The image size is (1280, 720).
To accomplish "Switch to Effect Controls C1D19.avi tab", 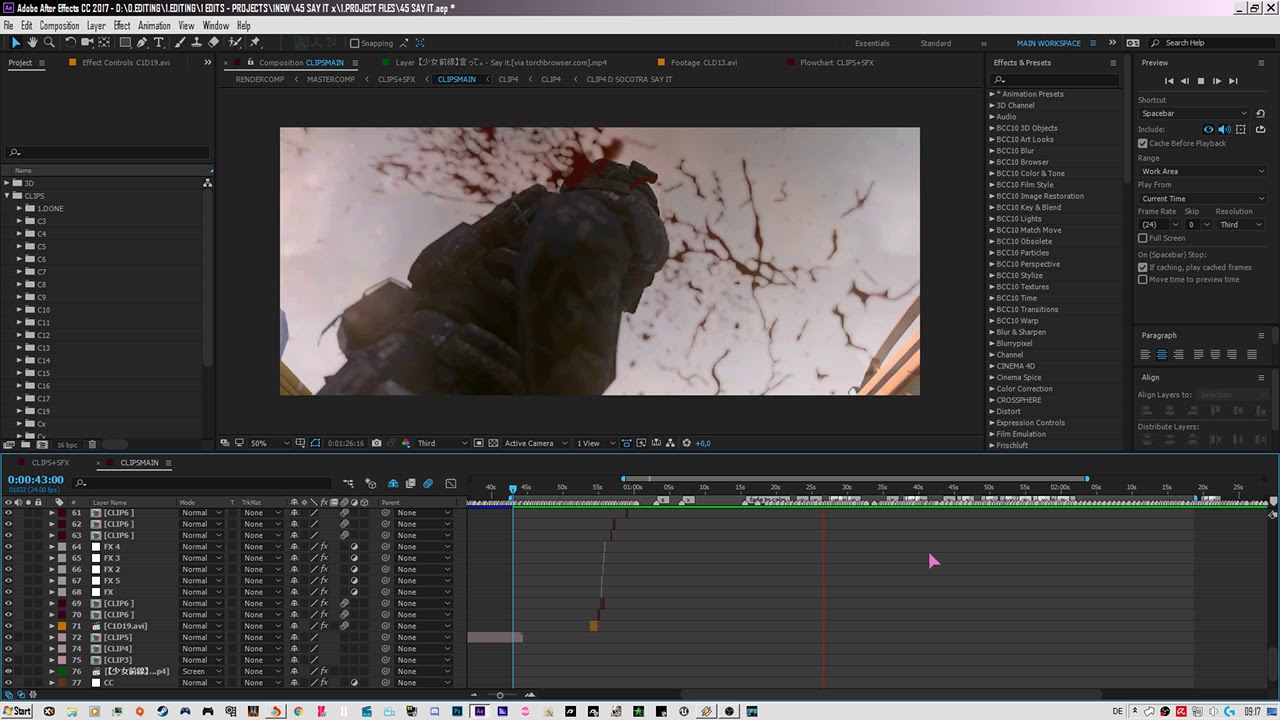I will (126, 63).
